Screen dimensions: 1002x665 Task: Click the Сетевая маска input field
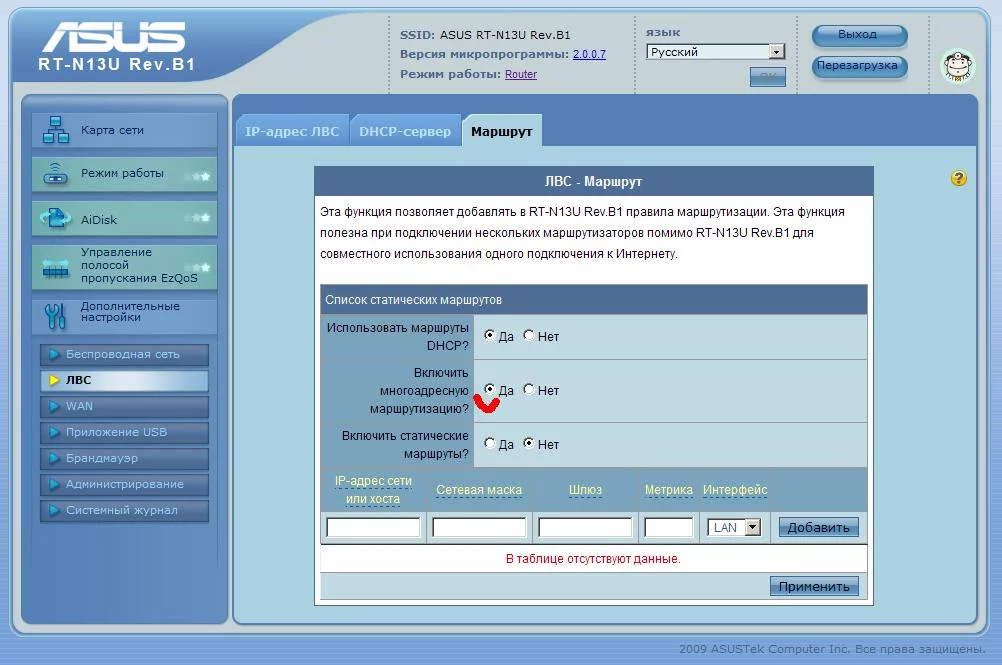479,527
